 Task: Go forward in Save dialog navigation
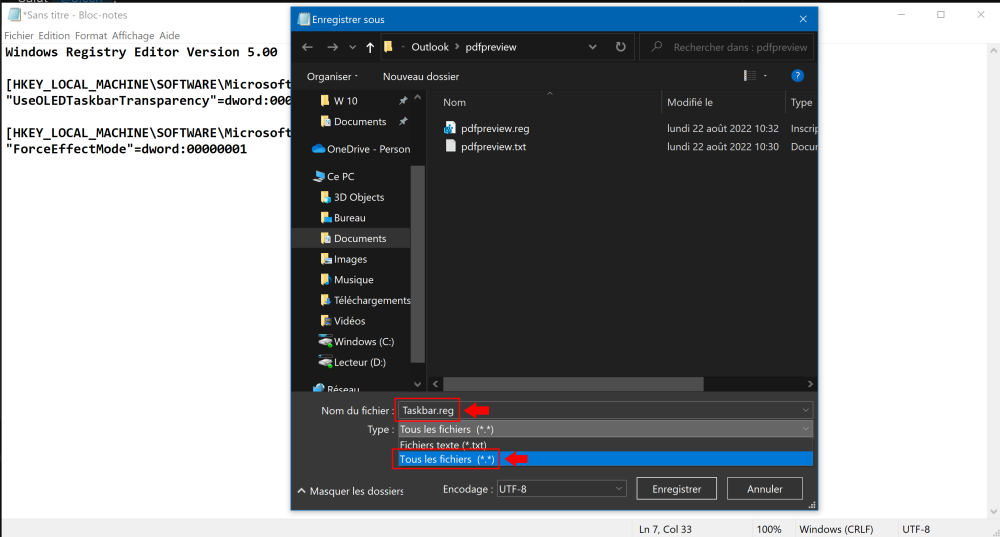coord(332,47)
